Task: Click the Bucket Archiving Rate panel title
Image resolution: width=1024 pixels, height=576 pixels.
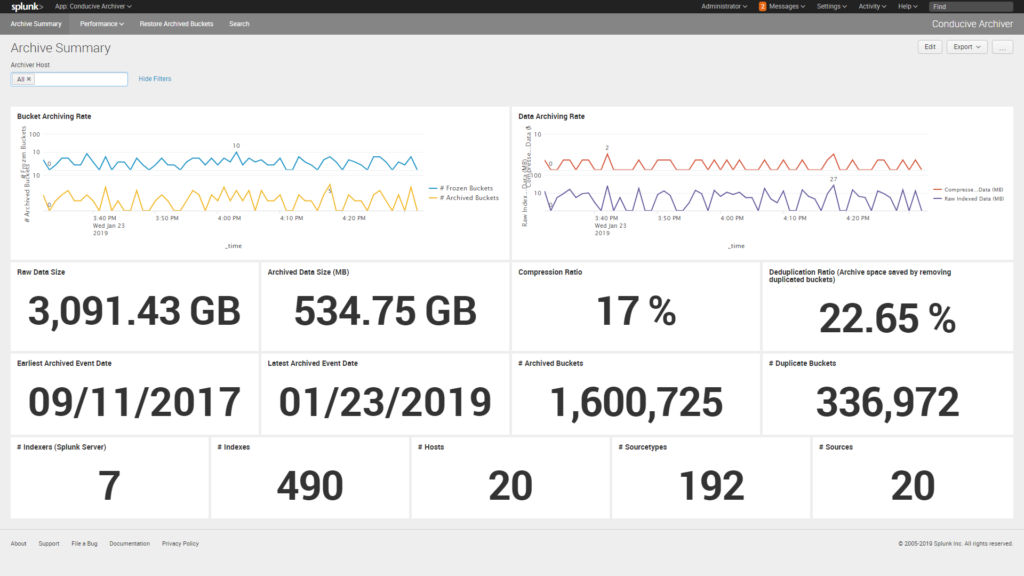Action: [x=54, y=116]
